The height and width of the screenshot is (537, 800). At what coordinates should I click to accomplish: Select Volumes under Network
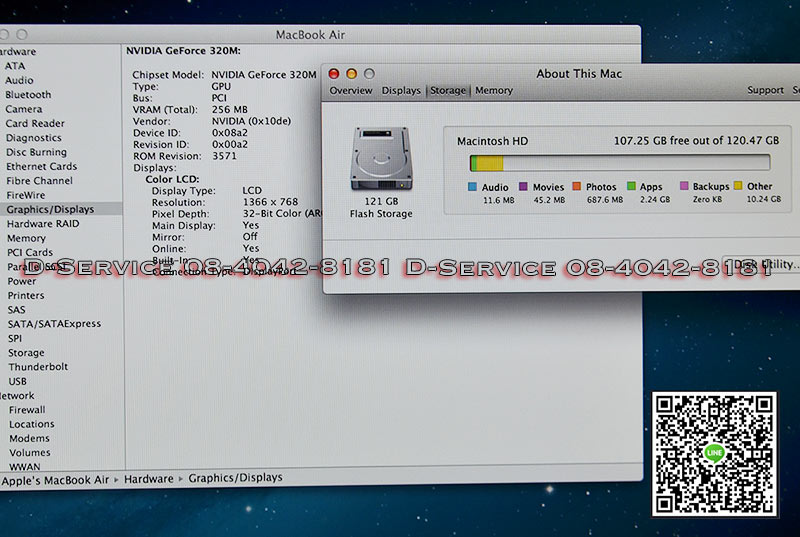point(30,452)
